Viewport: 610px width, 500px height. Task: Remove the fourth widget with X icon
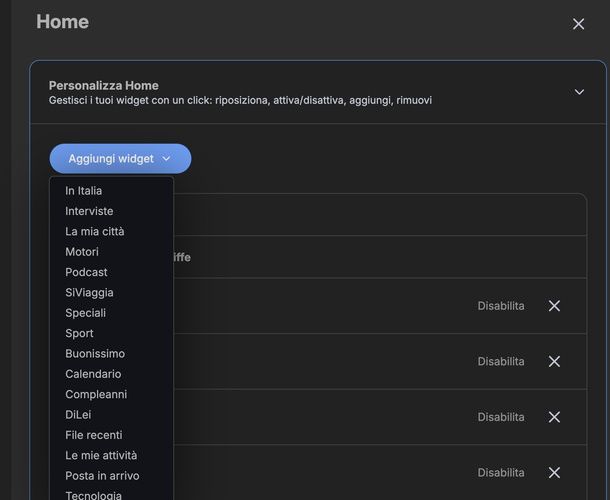pyautogui.click(x=554, y=473)
